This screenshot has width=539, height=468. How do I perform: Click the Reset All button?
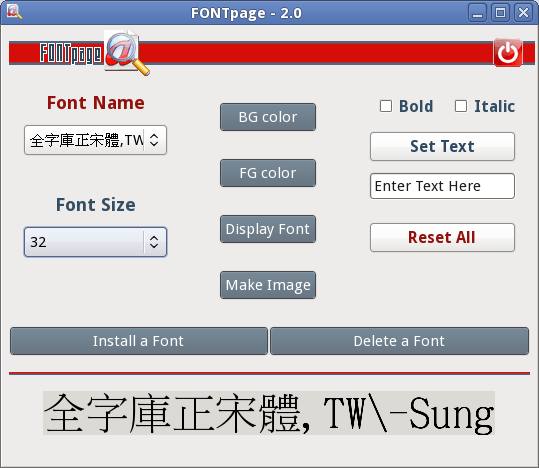click(x=442, y=238)
